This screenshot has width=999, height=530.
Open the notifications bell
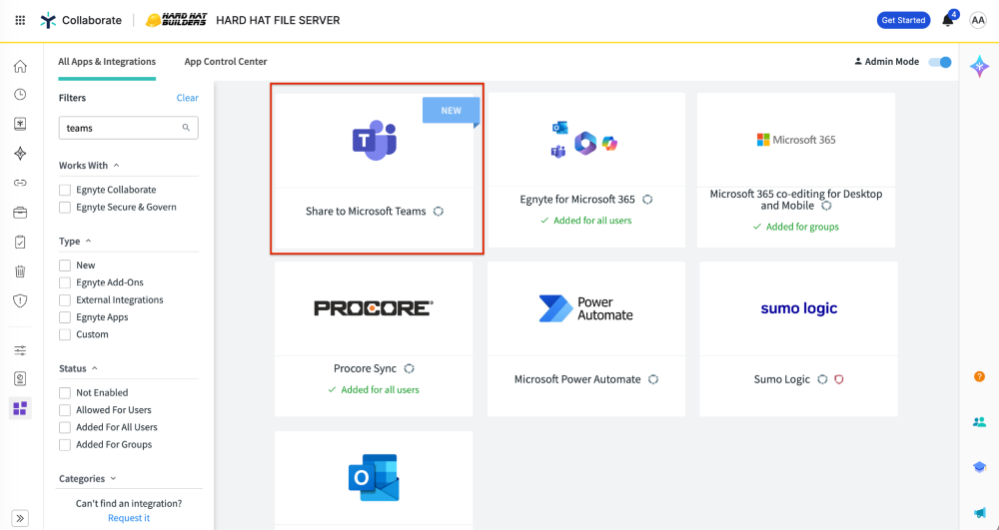[948, 20]
